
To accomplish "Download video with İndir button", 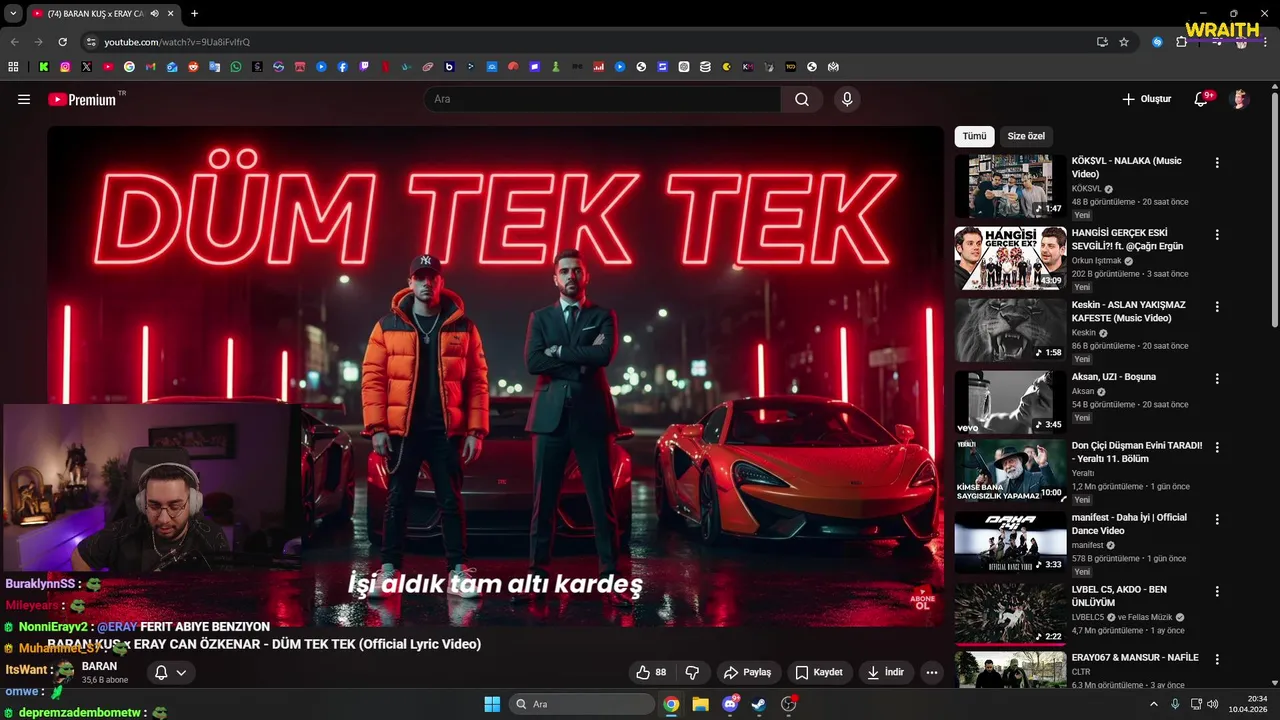I will click(885, 672).
